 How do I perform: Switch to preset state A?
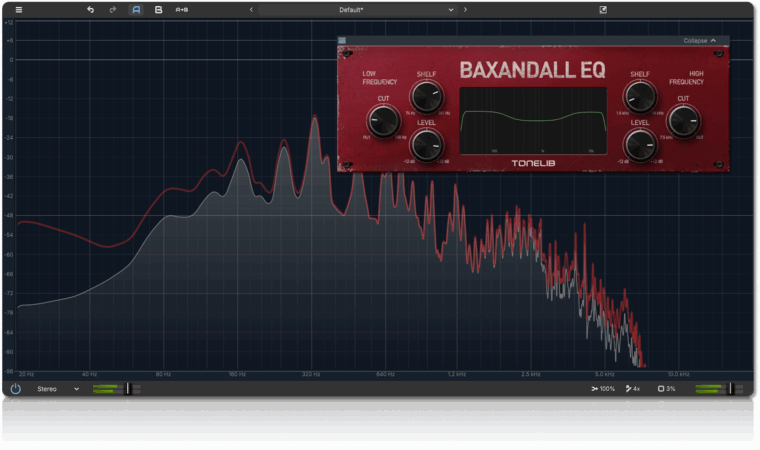tap(136, 9)
